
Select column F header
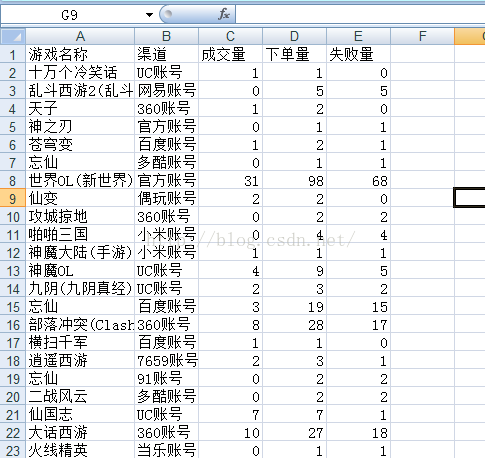[422, 36]
